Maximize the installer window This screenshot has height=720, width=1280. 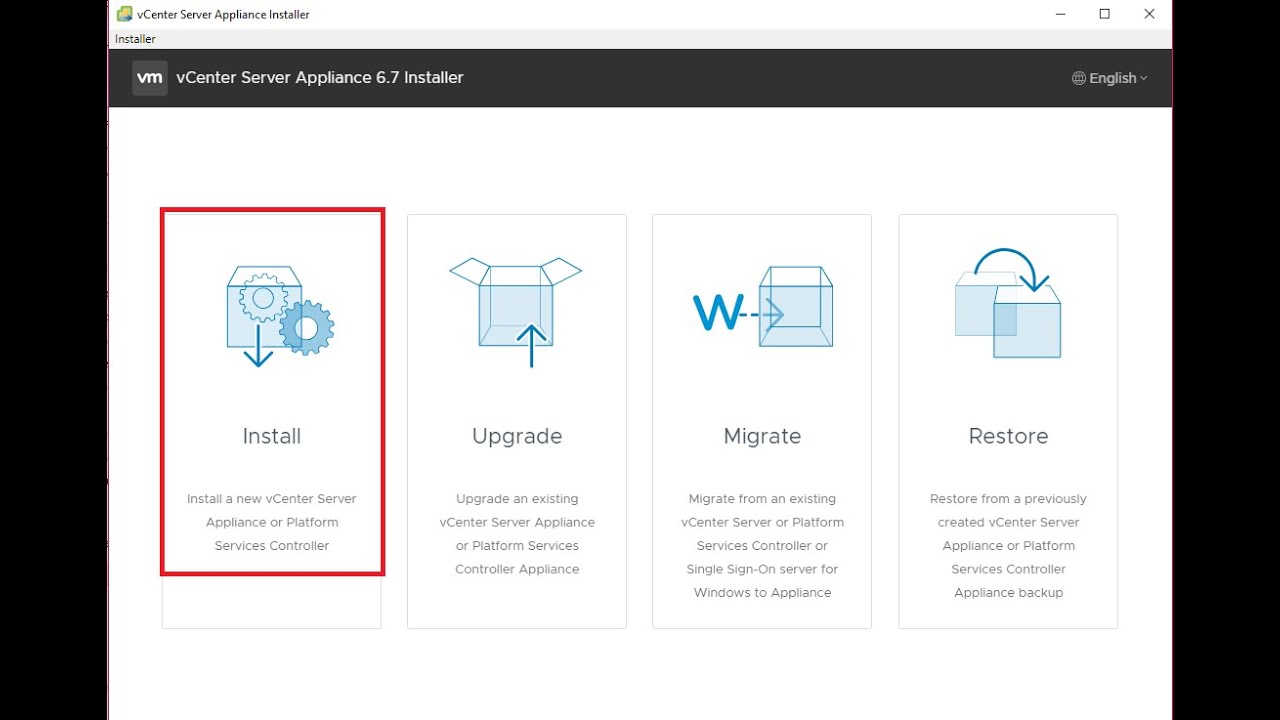coord(1105,14)
